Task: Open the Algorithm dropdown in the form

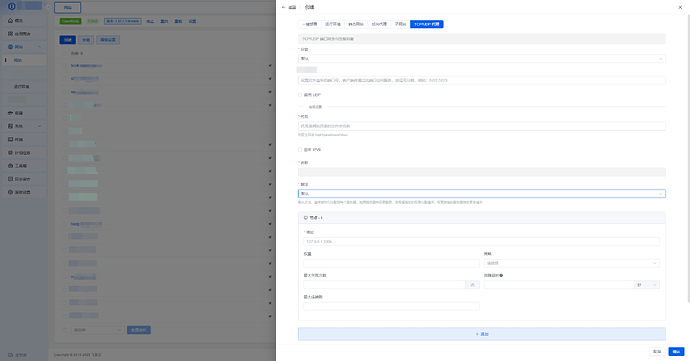Action: pyautogui.click(x=481, y=194)
